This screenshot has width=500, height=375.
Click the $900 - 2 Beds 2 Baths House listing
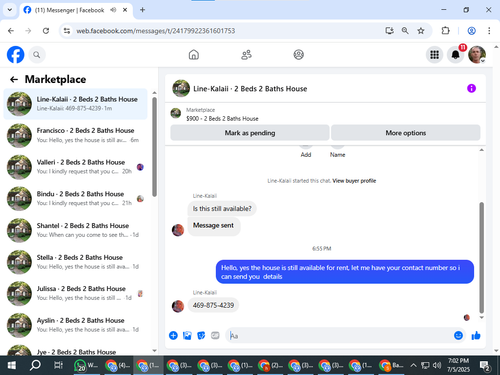(222, 118)
